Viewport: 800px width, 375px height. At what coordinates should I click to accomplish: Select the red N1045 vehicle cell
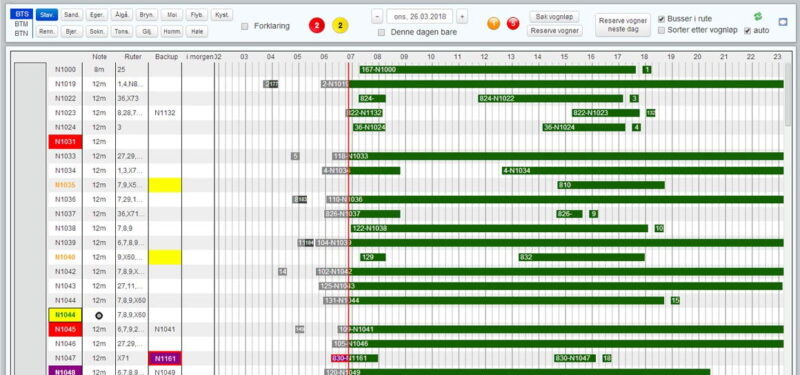65,329
